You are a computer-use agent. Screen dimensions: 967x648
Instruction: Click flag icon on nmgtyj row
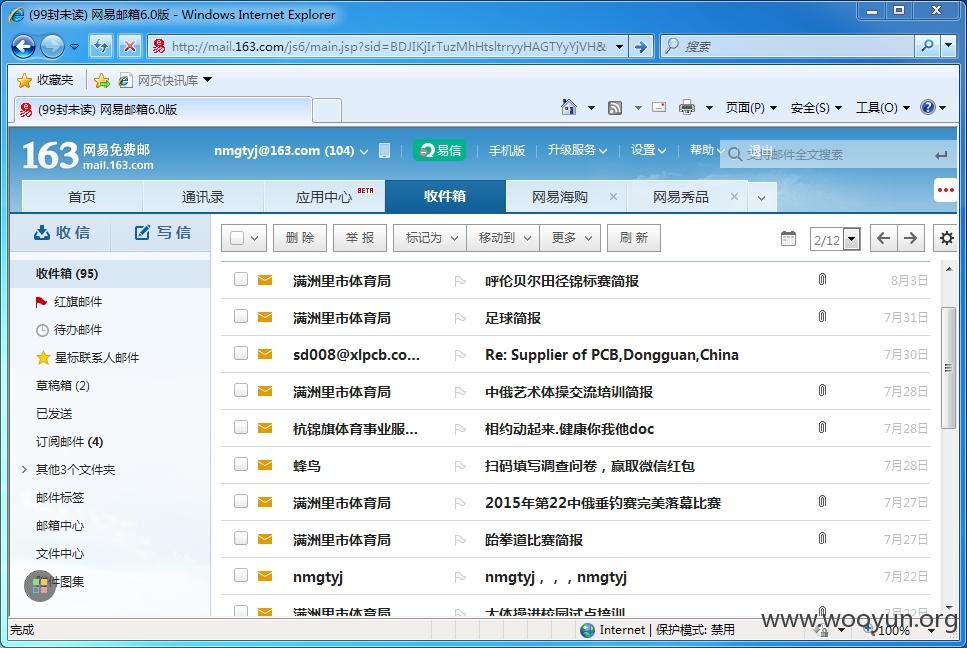[460, 577]
